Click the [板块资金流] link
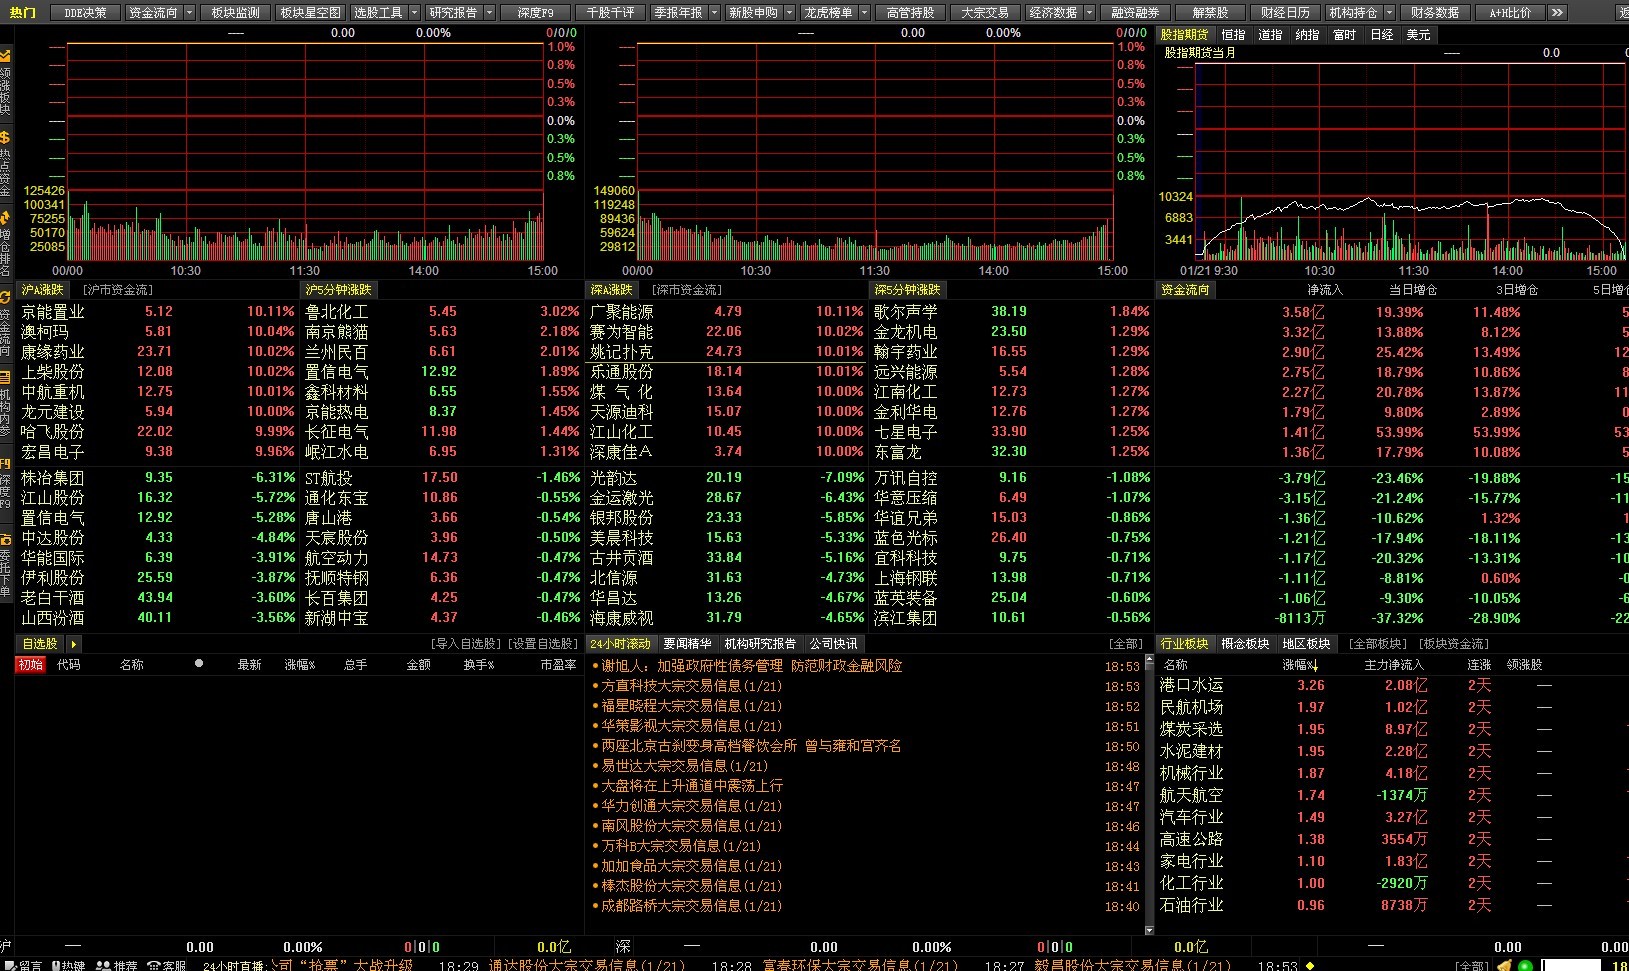This screenshot has width=1629, height=971. point(1454,644)
